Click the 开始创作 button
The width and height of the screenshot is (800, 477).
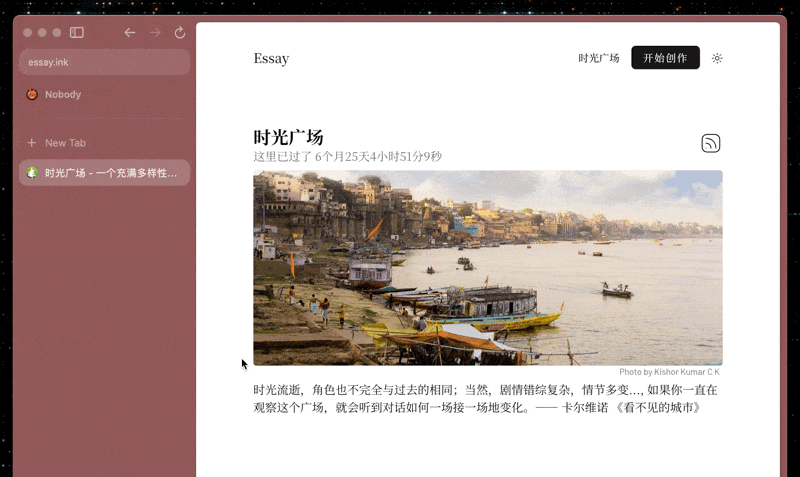[665, 58]
